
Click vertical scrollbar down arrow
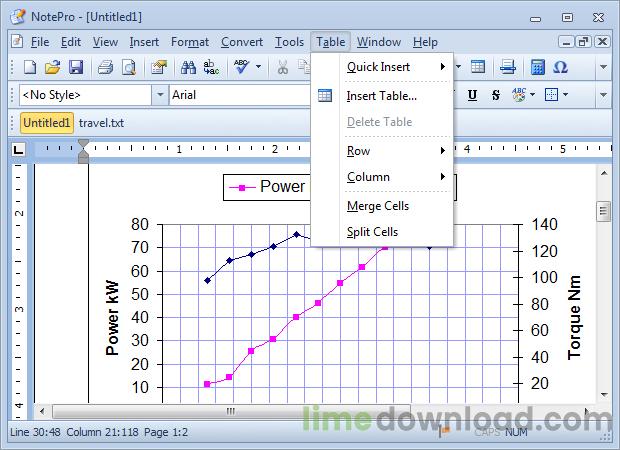click(x=604, y=395)
